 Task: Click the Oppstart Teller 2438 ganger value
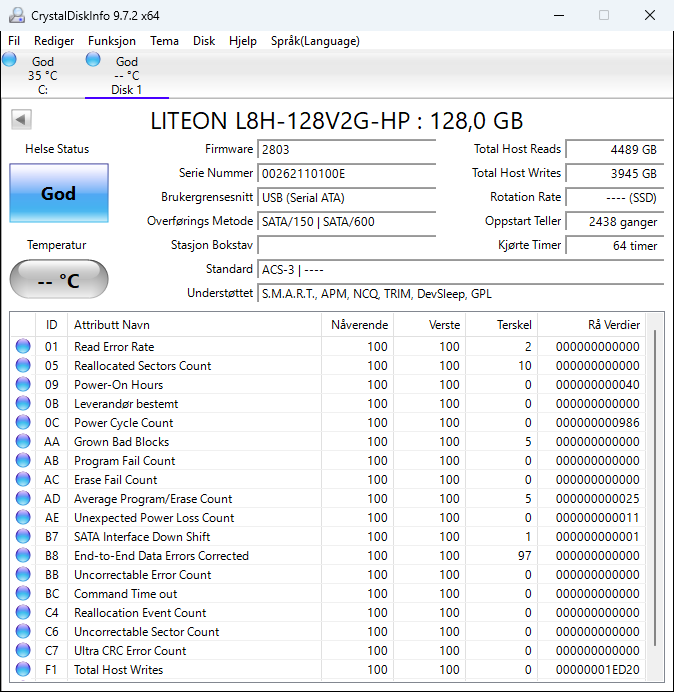614,222
